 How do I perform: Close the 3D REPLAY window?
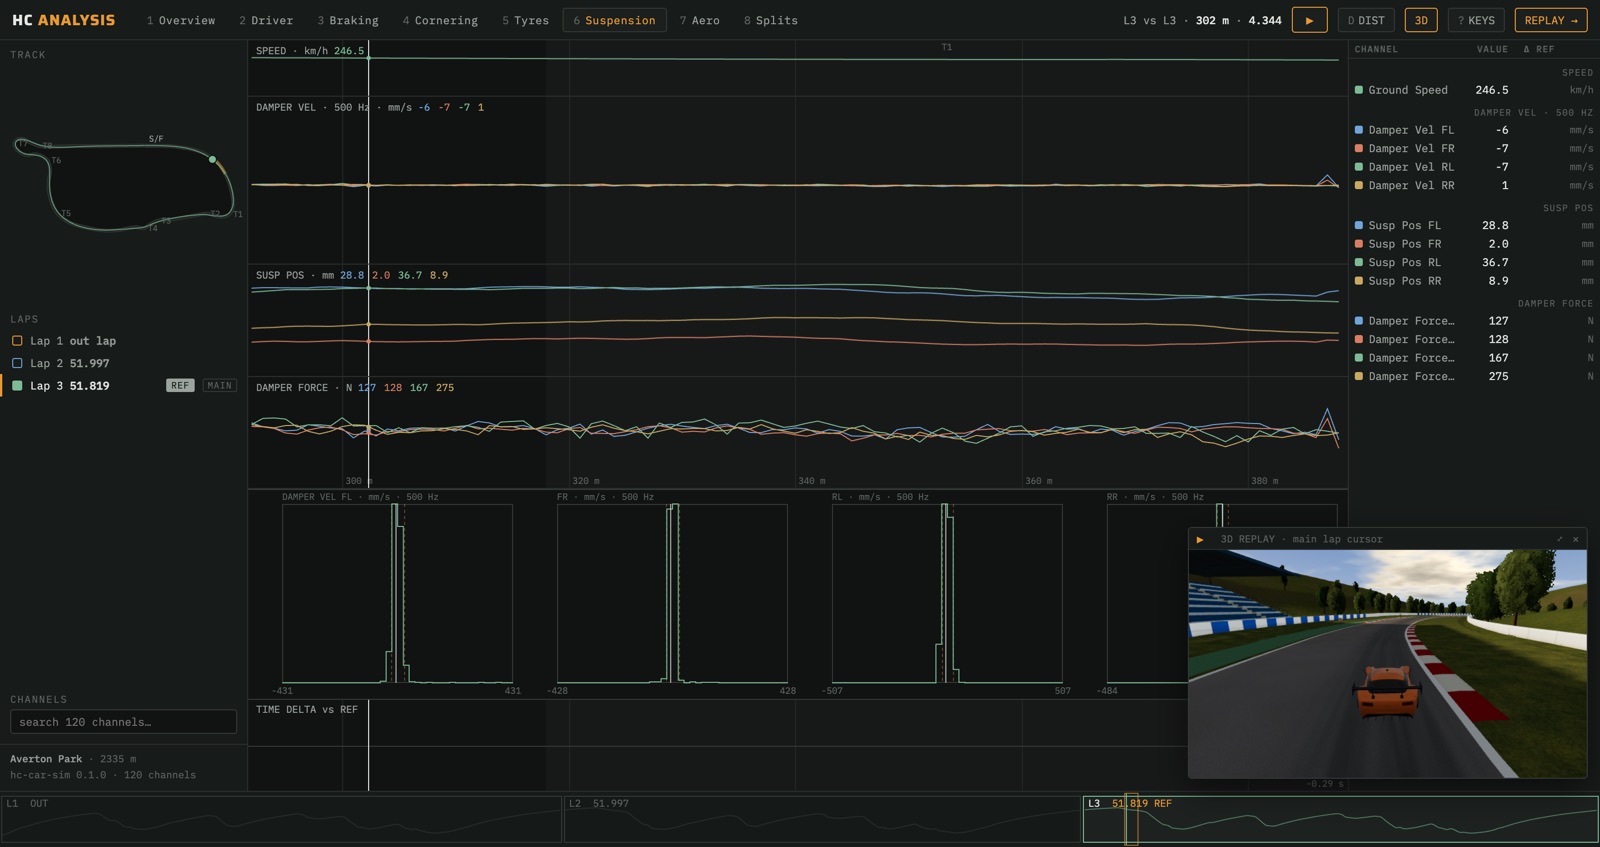tap(1576, 539)
